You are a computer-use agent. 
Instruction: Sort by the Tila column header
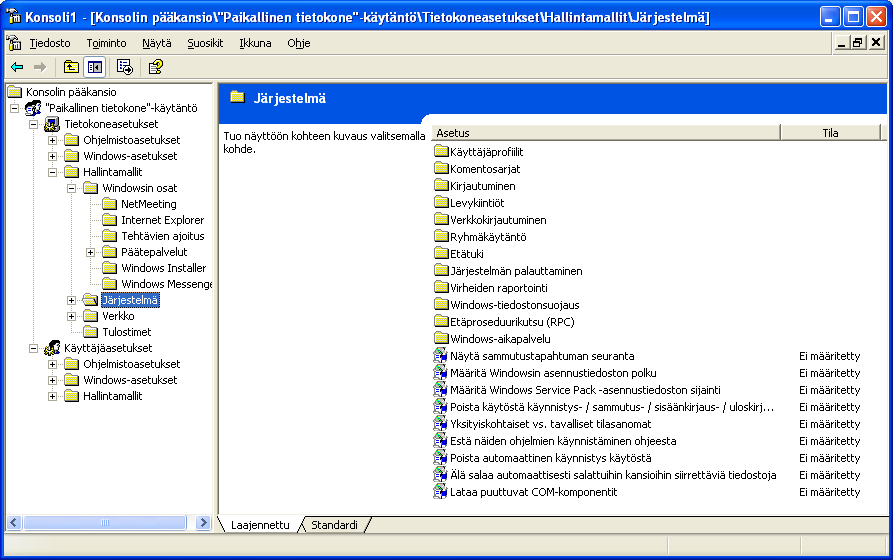[x=830, y=133]
